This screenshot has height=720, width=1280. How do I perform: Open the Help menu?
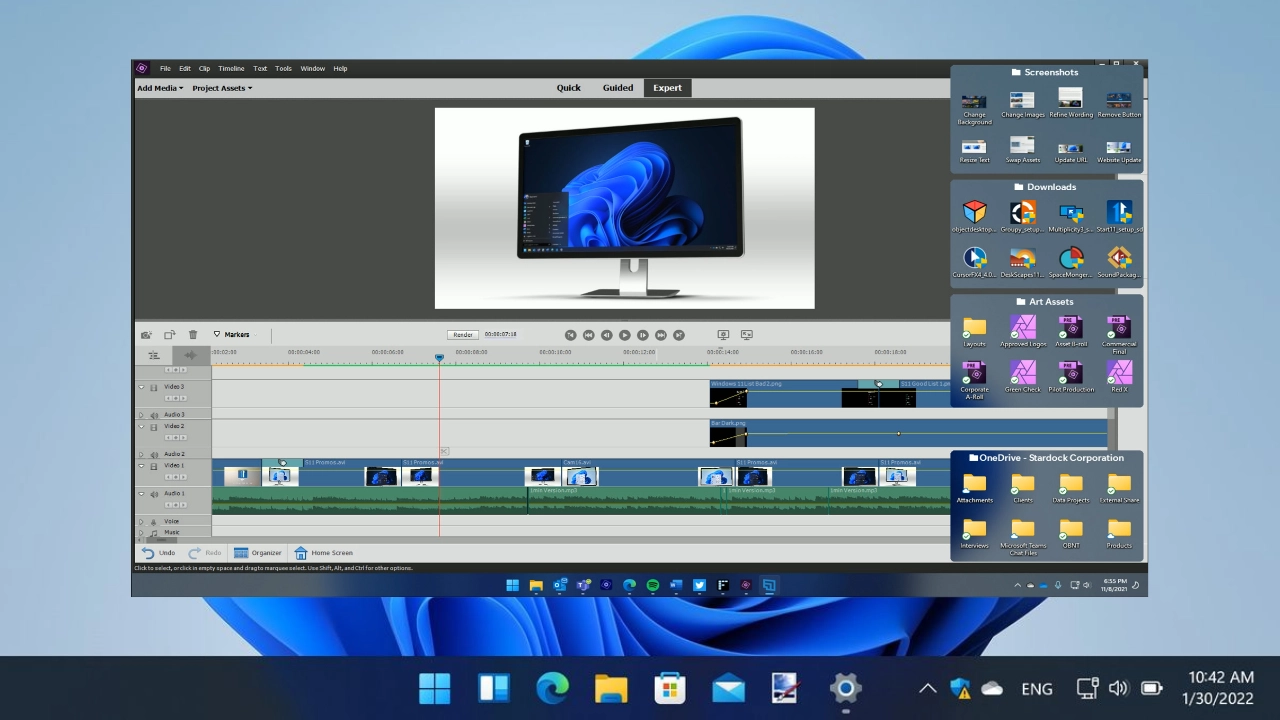340,69
